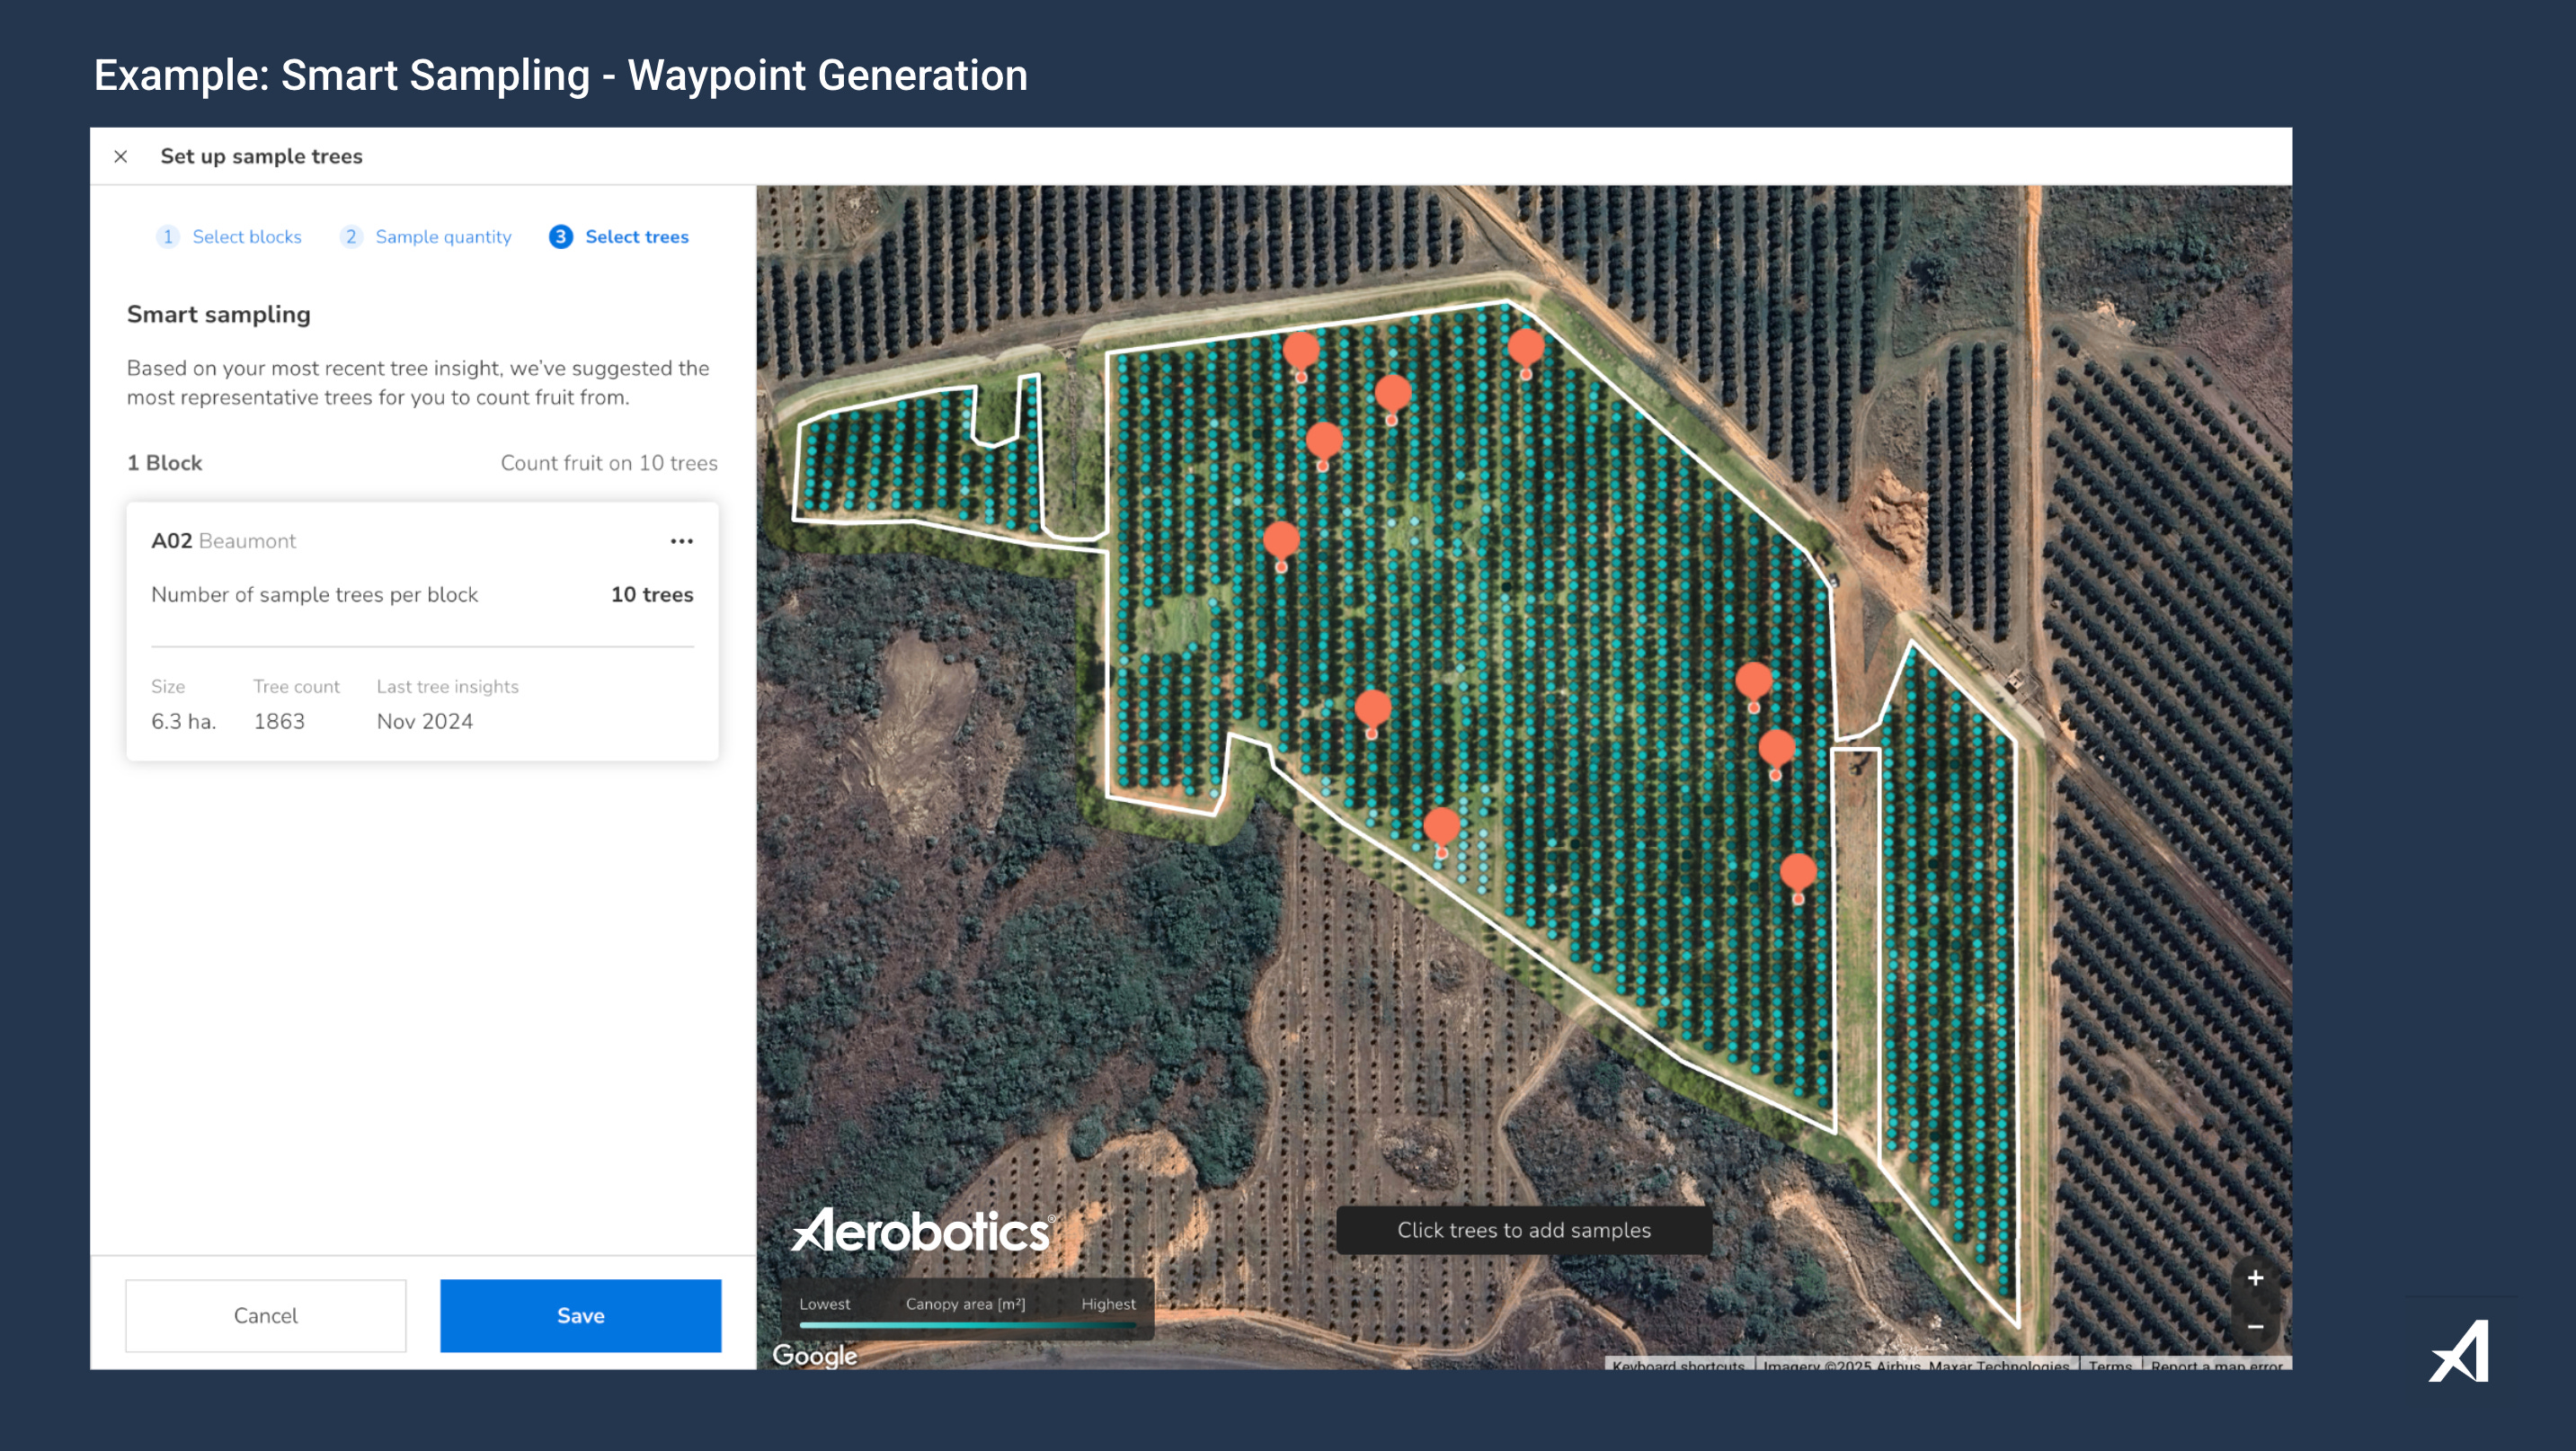Save the sample tree setup
Screen dimensions: 2576x1451
(x=580, y=1315)
